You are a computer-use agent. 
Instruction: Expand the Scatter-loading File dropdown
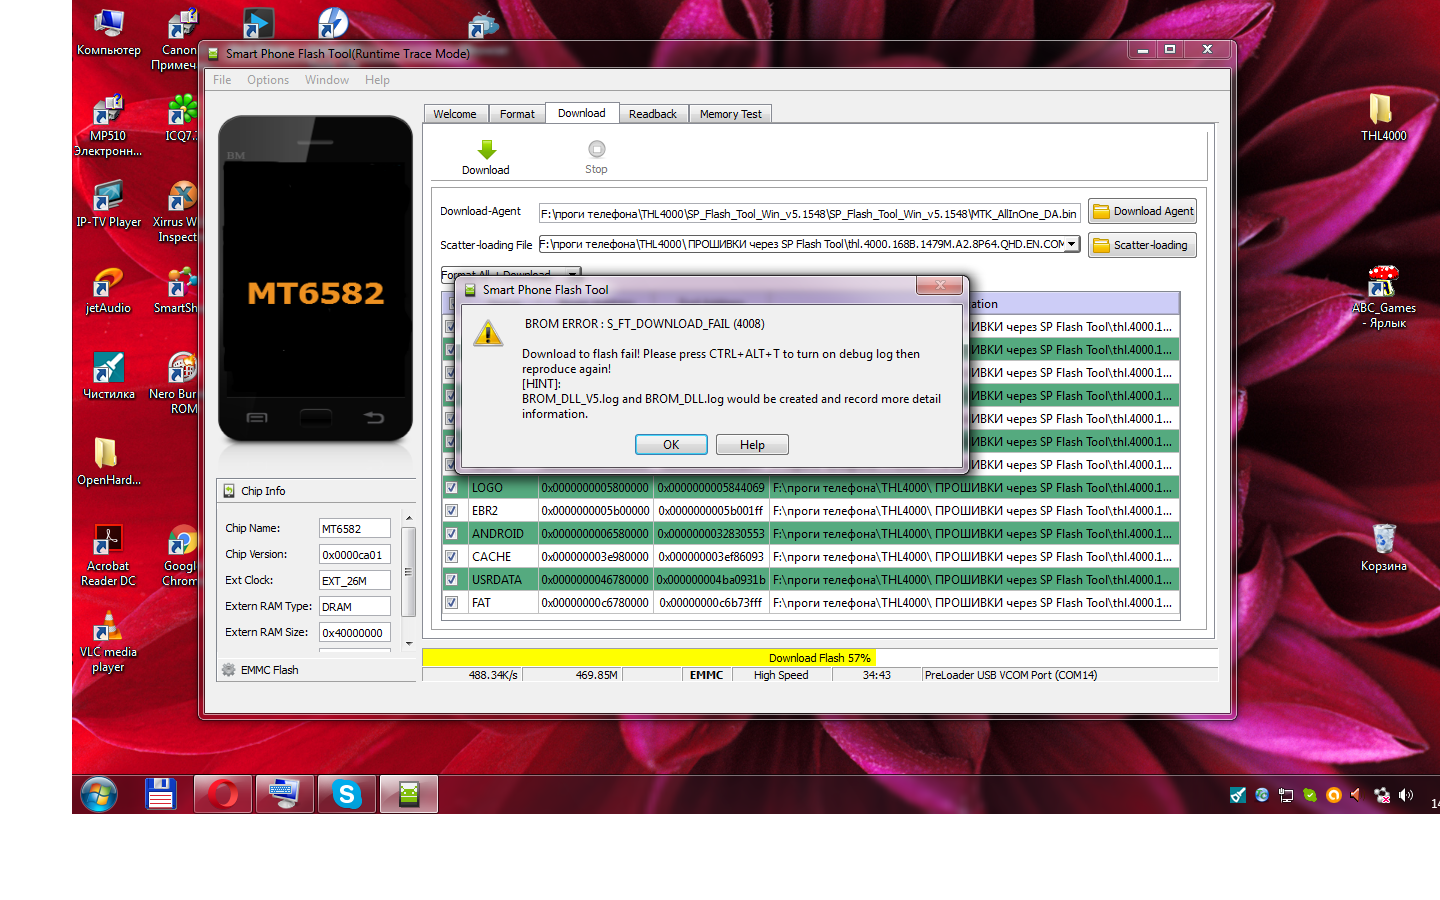(x=1071, y=244)
